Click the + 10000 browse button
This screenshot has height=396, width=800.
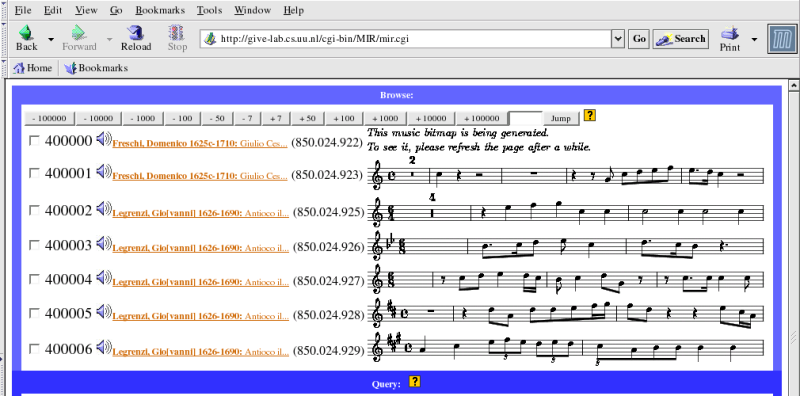(431, 118)
